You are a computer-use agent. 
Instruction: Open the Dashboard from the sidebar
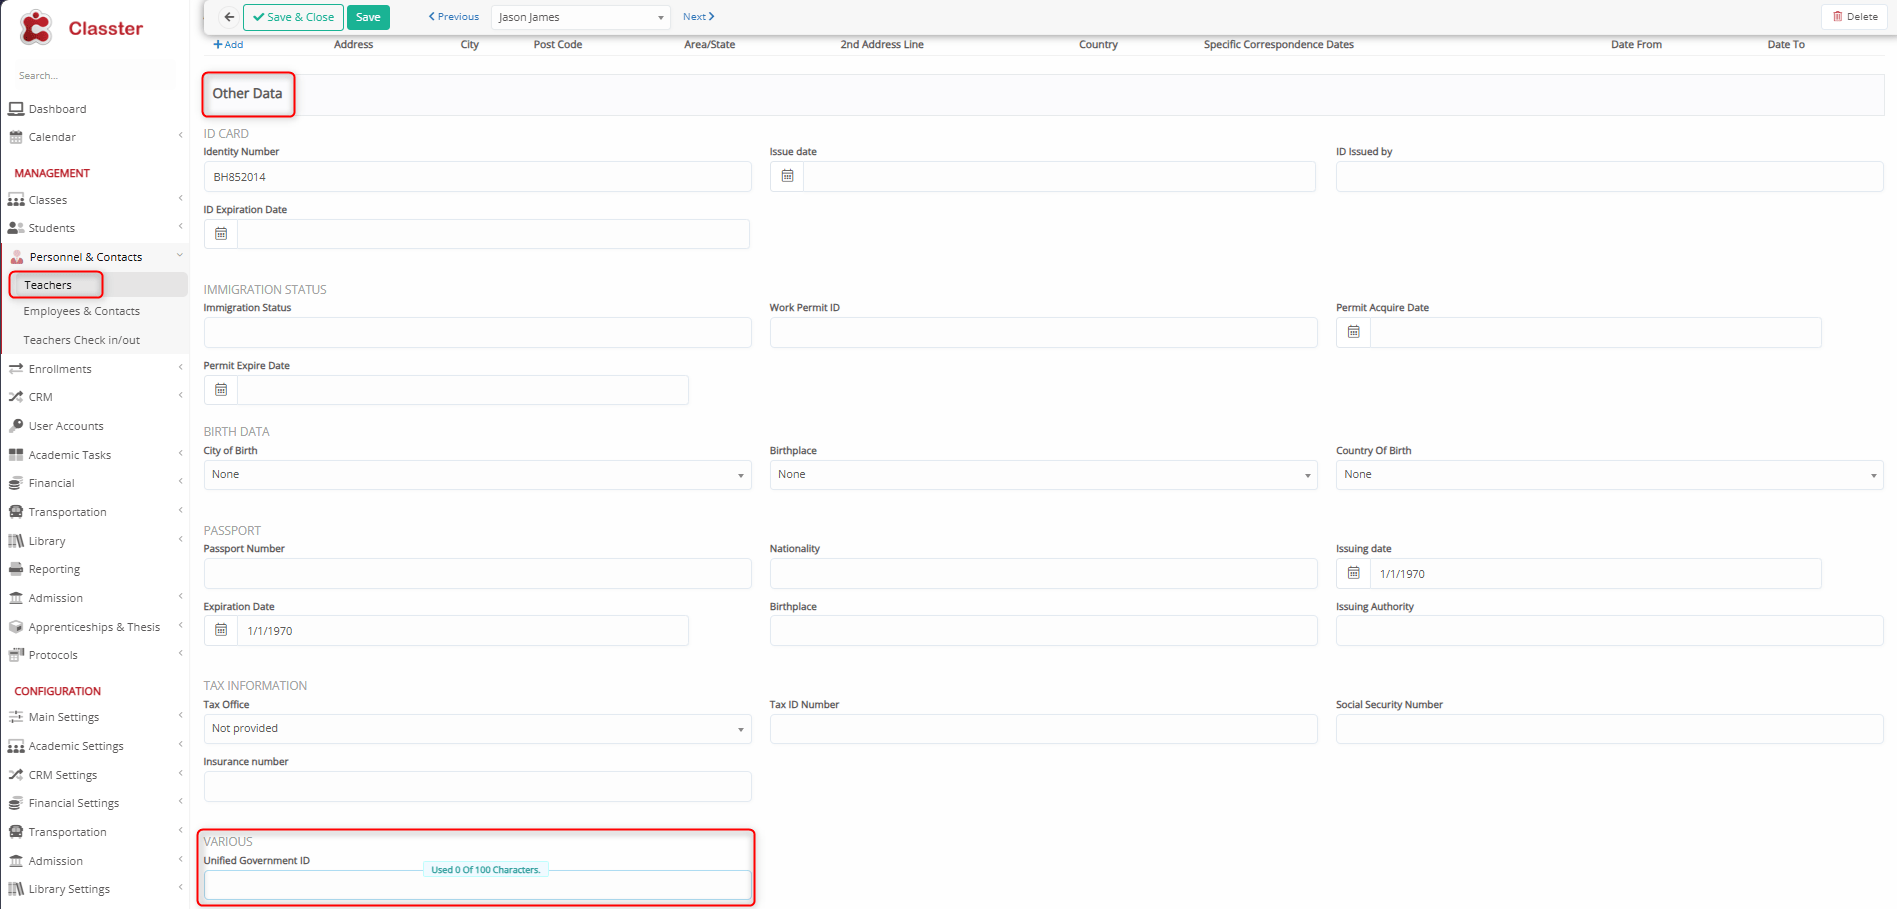click(57, 109)
